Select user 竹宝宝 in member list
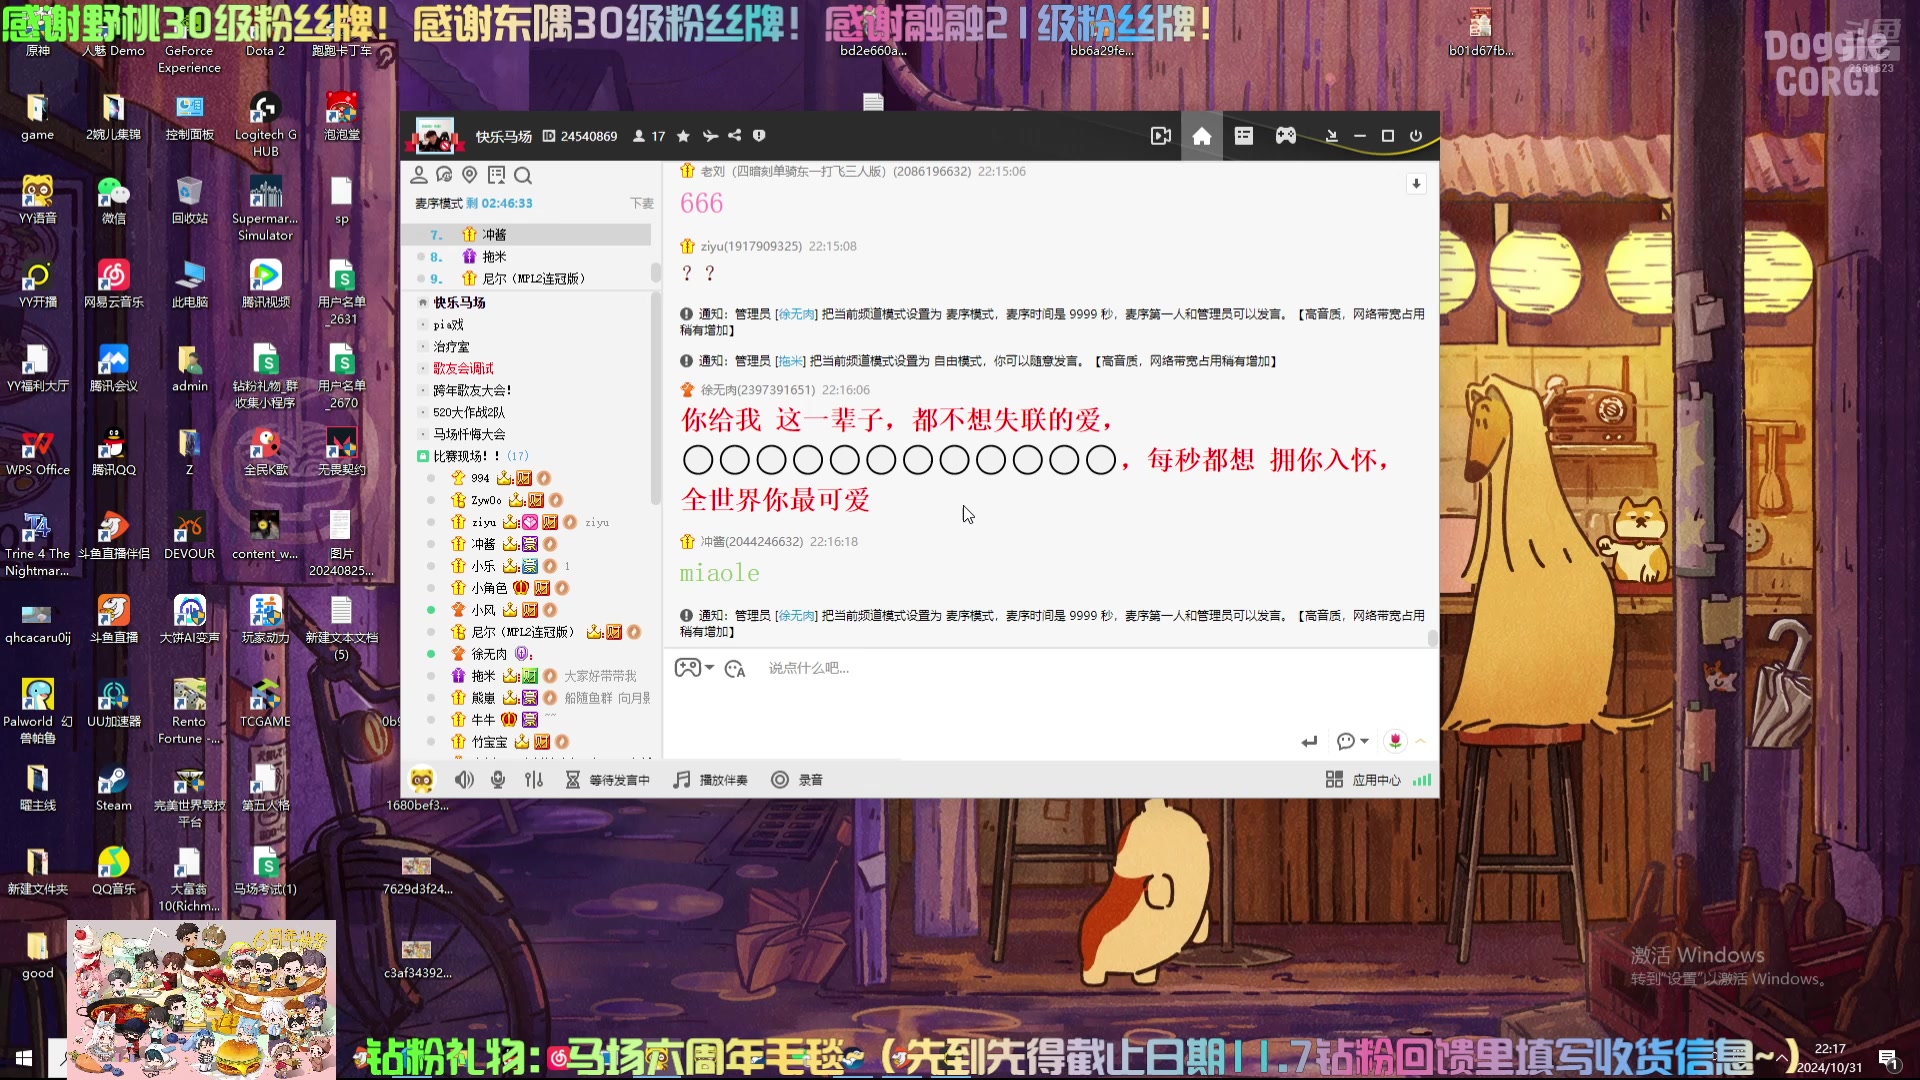Image resolution: width=1920 pixels, height=1080 pixels. [489, 742]
